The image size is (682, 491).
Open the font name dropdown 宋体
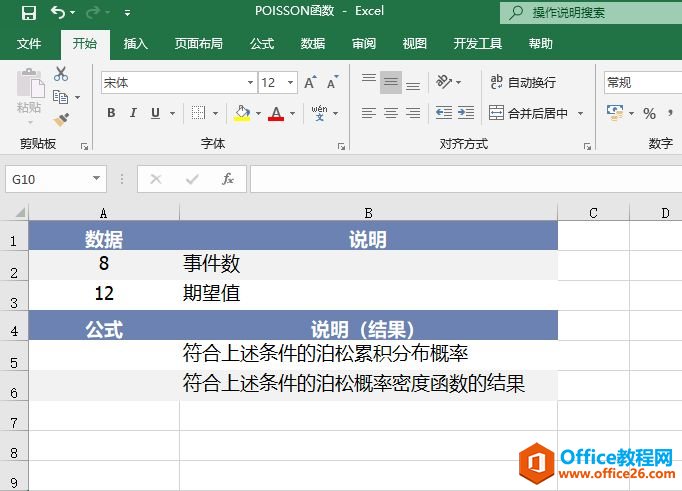251,83
